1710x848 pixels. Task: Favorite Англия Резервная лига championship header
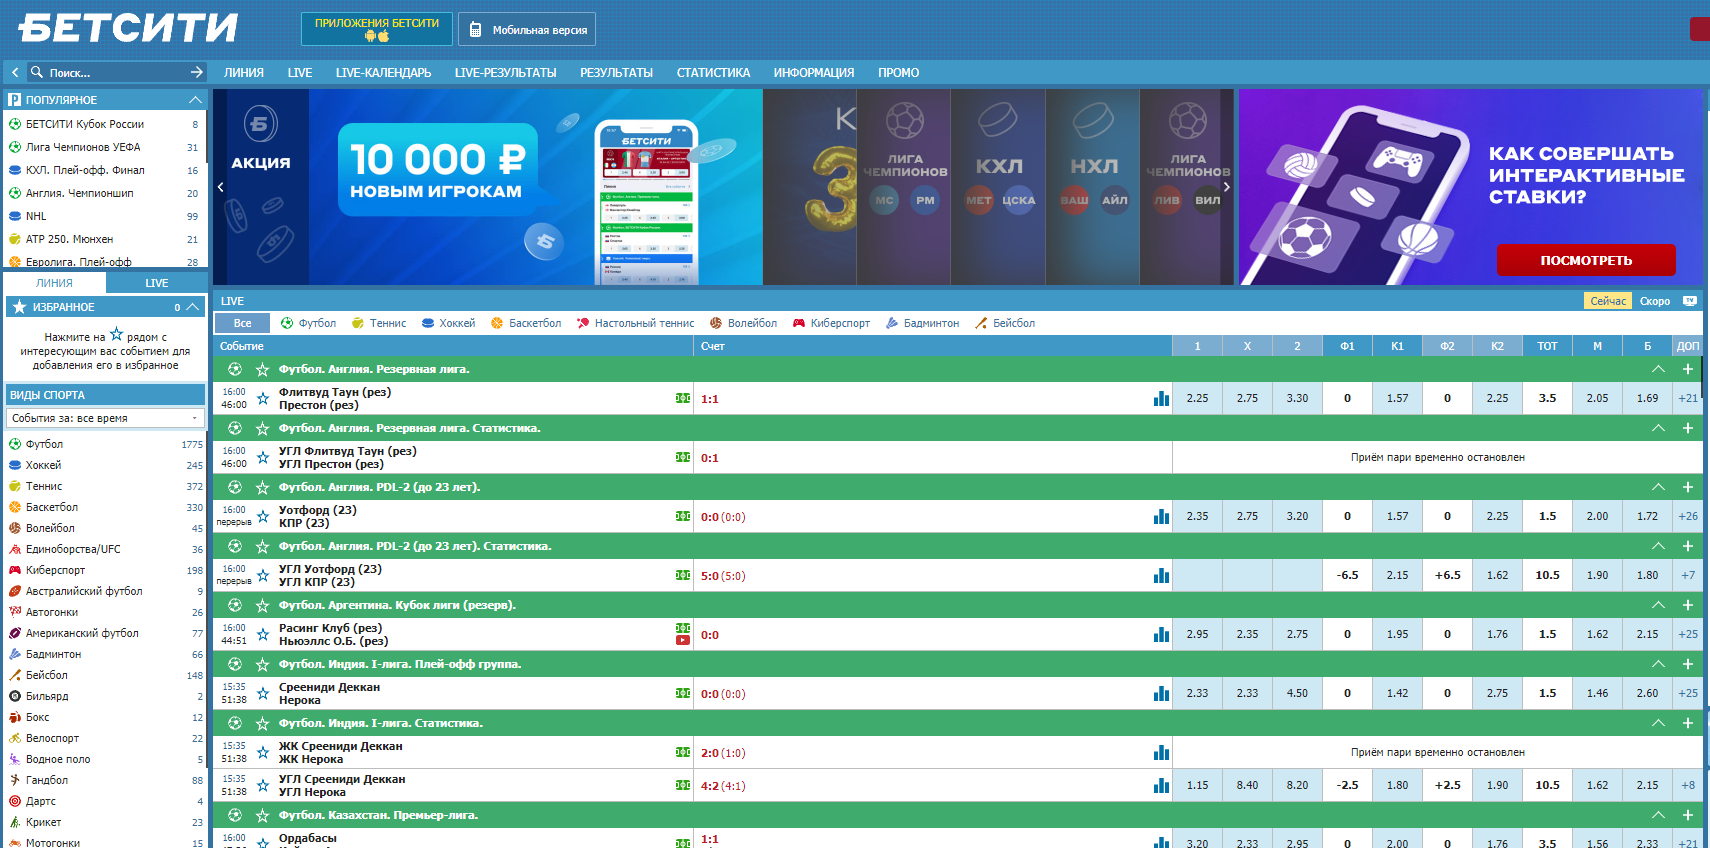coord(263,370)
